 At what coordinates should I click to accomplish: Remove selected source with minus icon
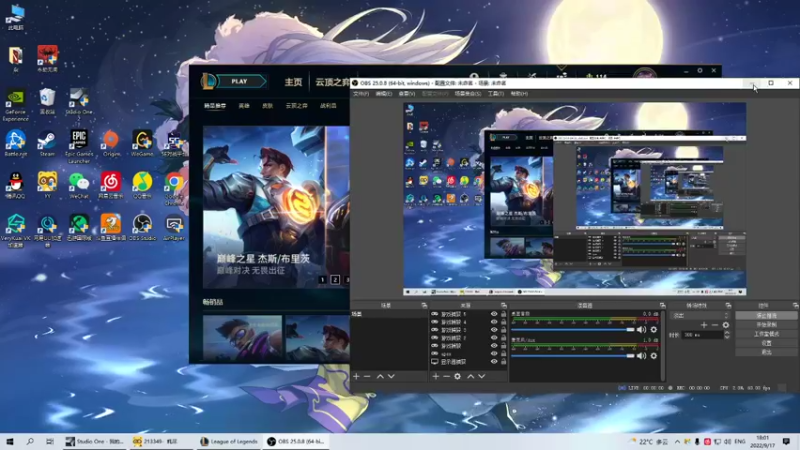pyautogui.click(x=446, y=377)
